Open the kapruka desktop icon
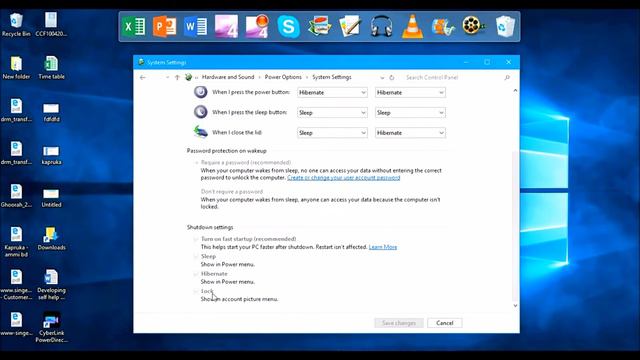640x360 pixels. pos(51,155)
